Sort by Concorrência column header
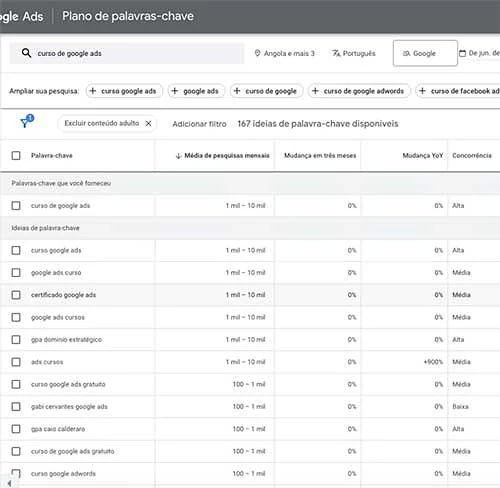This screenshot has width=500, height=488. (x=472, y=156)
